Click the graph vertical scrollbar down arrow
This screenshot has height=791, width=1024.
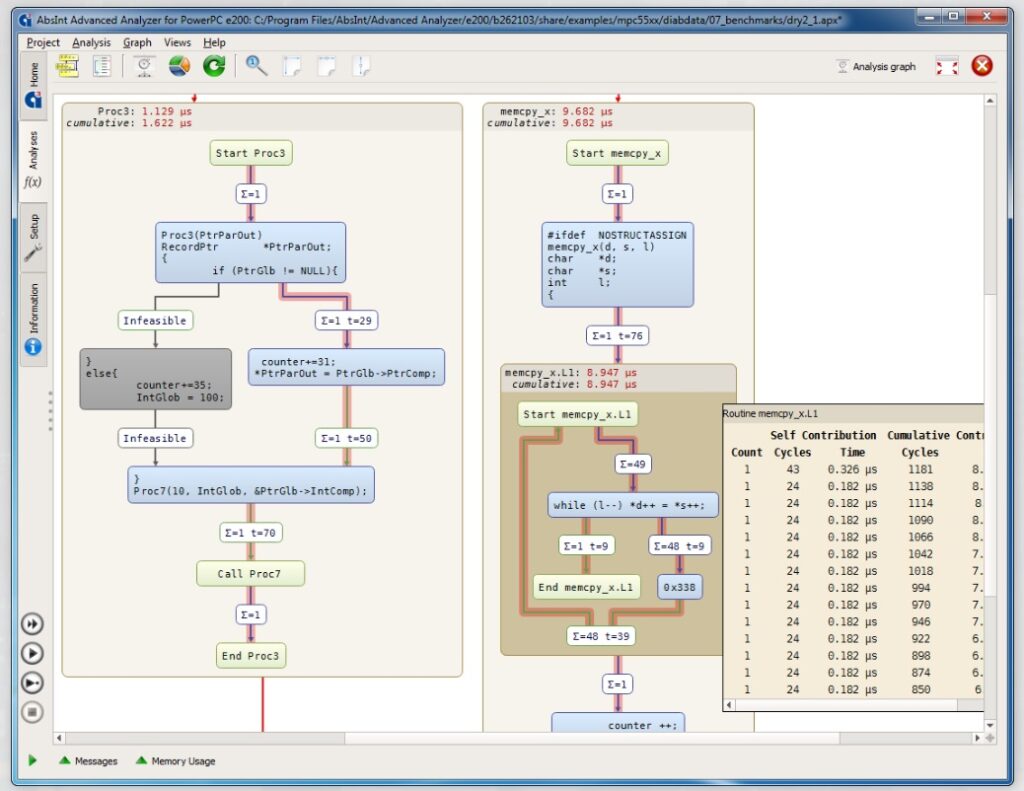click(x=990, y=725)
